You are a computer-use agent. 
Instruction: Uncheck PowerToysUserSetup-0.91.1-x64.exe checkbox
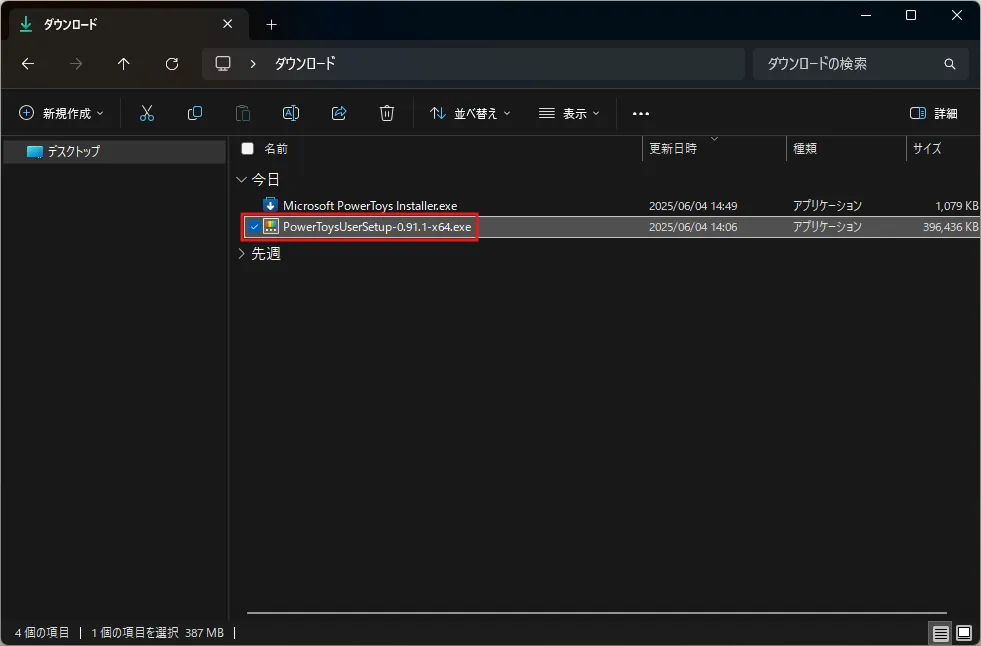254,226
